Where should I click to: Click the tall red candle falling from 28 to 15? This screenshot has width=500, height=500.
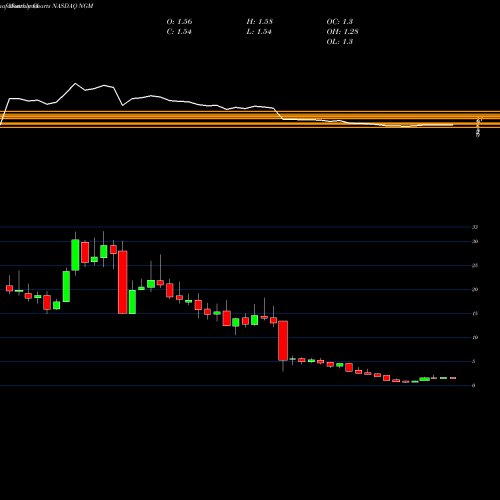(123, 282)
